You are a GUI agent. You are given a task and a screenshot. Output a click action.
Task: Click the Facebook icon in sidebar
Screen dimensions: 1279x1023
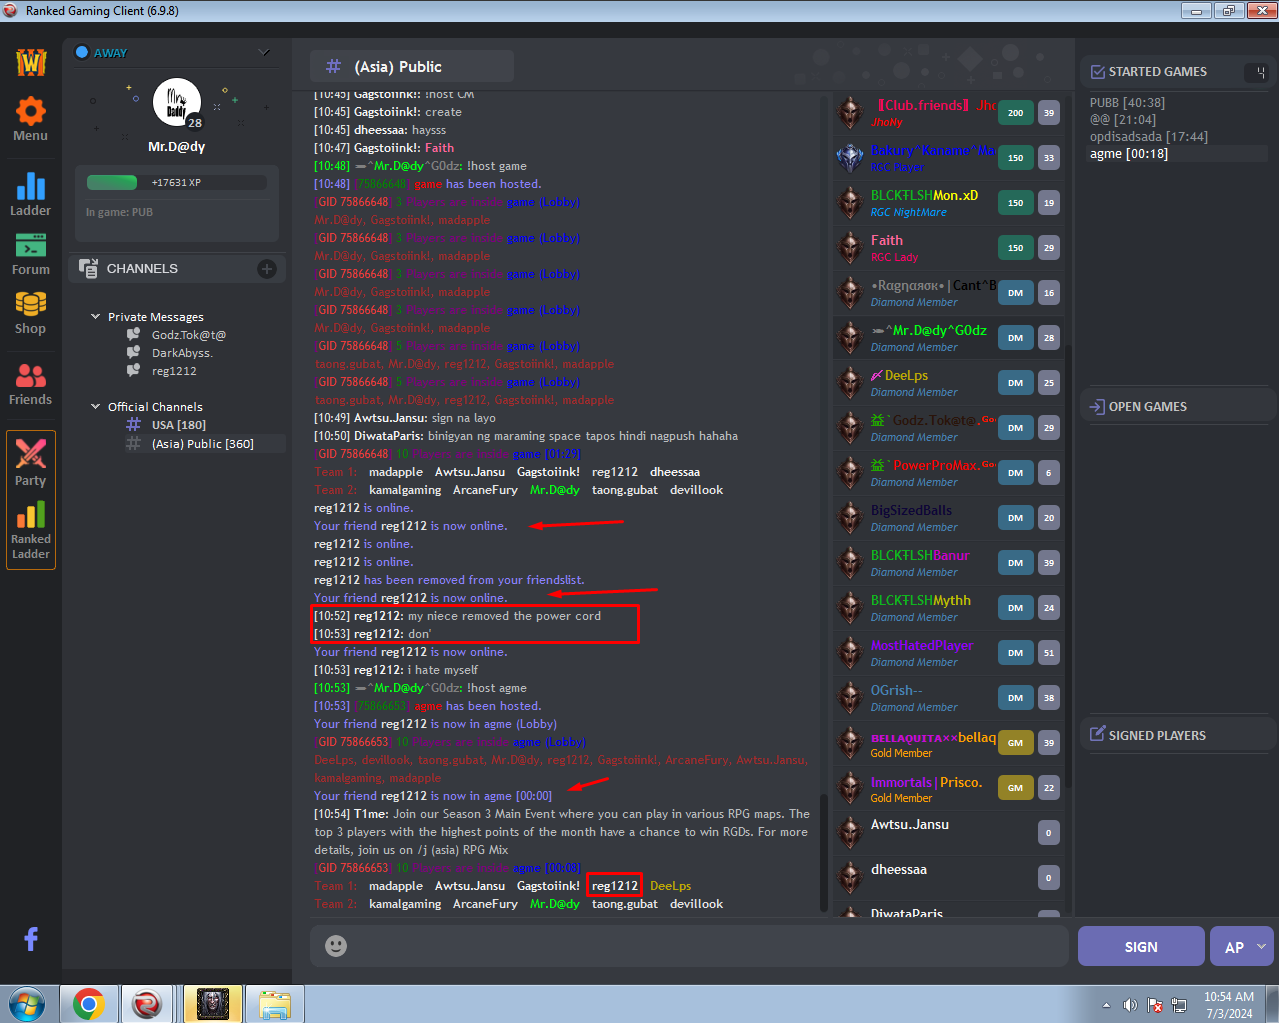tap(31, 939)
